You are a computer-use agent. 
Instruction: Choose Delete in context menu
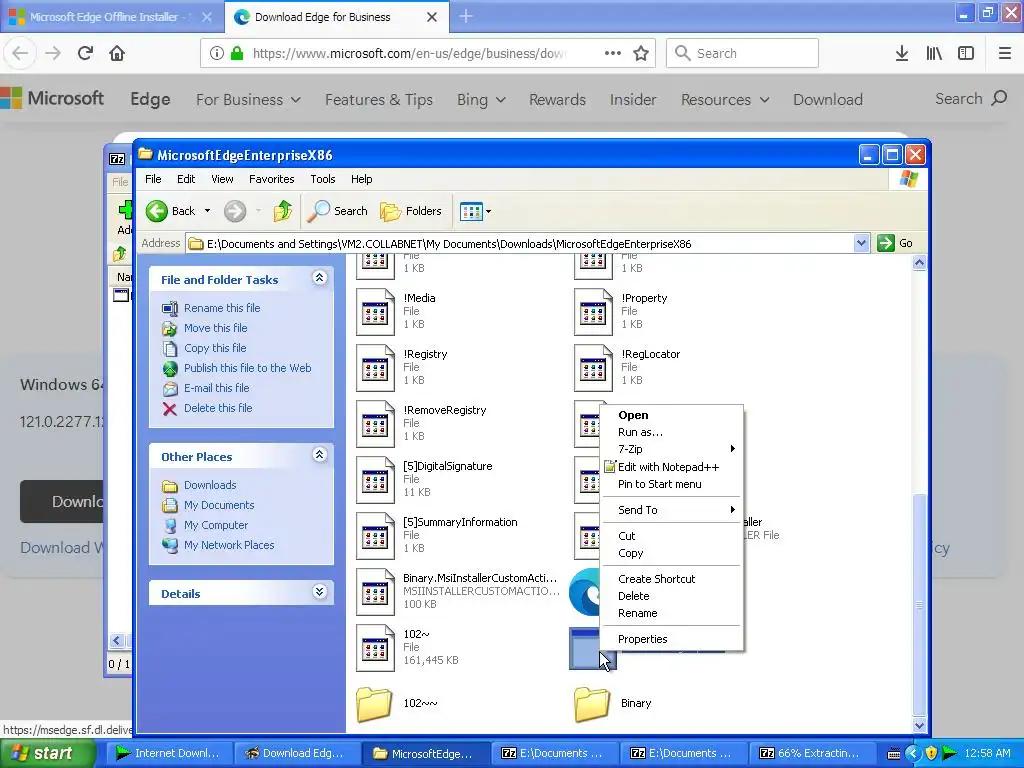pyautogui.click(x=671, y=596)
